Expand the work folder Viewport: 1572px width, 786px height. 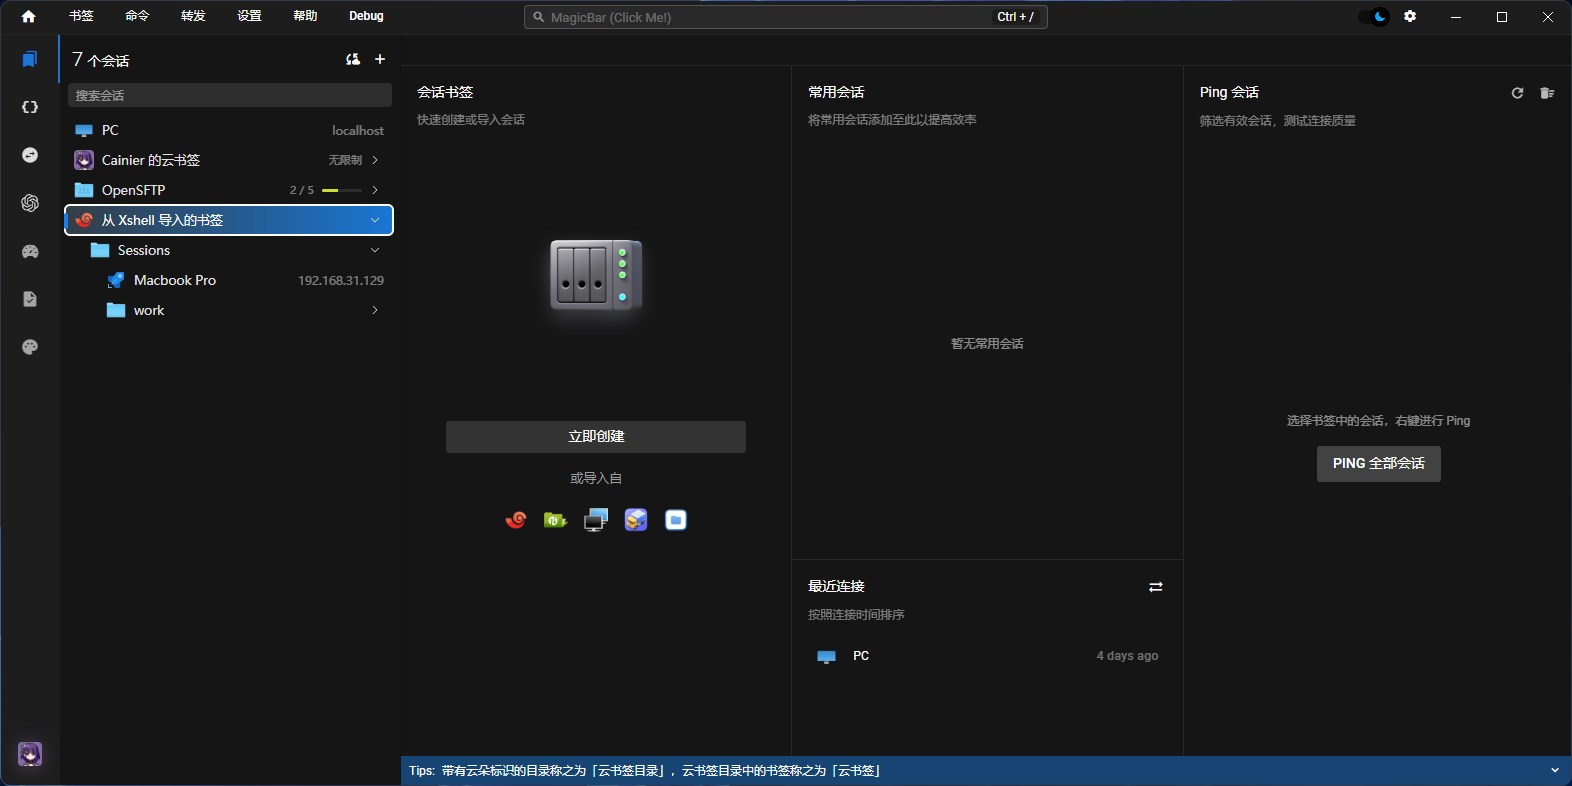click(375, 310)
